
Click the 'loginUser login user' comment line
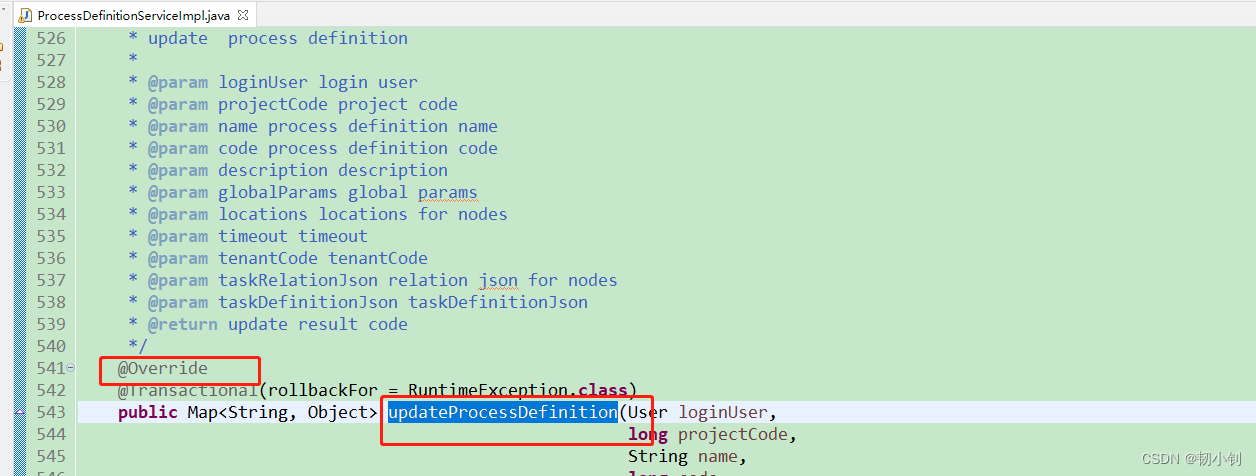click(318, 82)
